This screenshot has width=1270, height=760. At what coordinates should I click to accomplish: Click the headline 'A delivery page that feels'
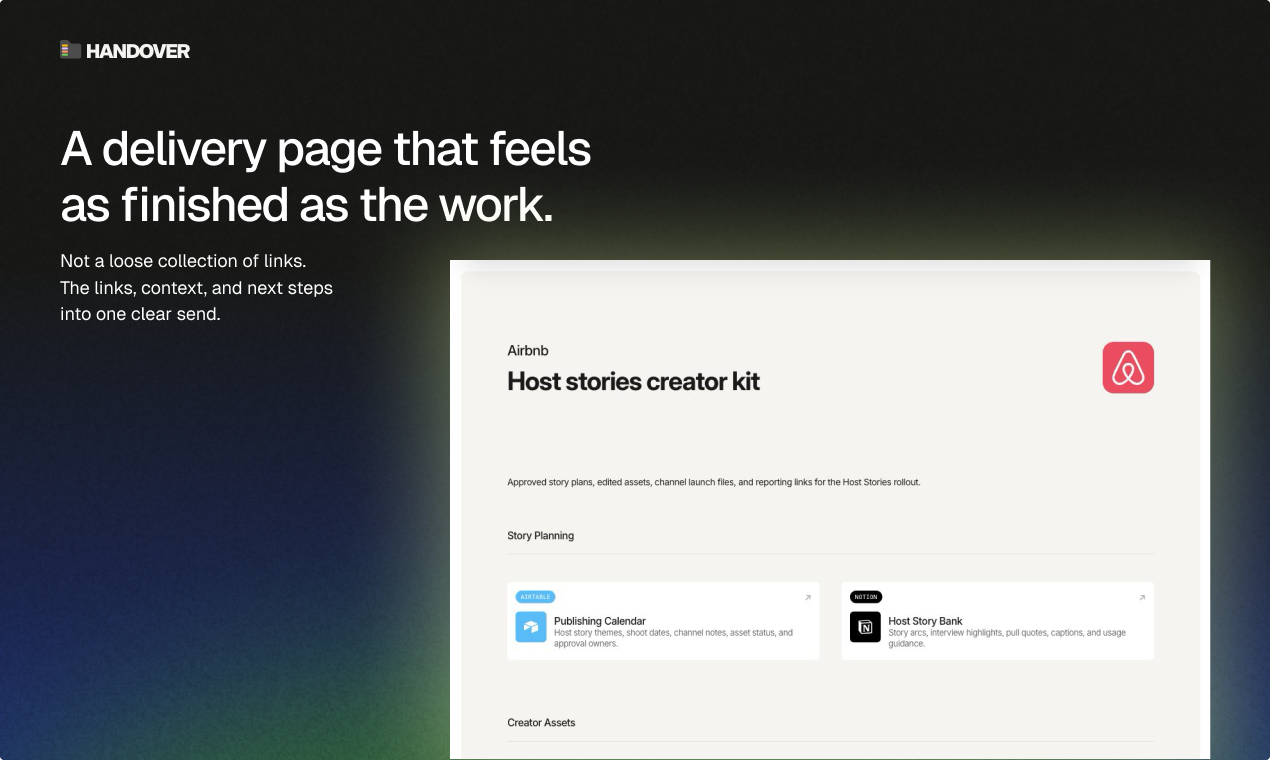point(326,149)
